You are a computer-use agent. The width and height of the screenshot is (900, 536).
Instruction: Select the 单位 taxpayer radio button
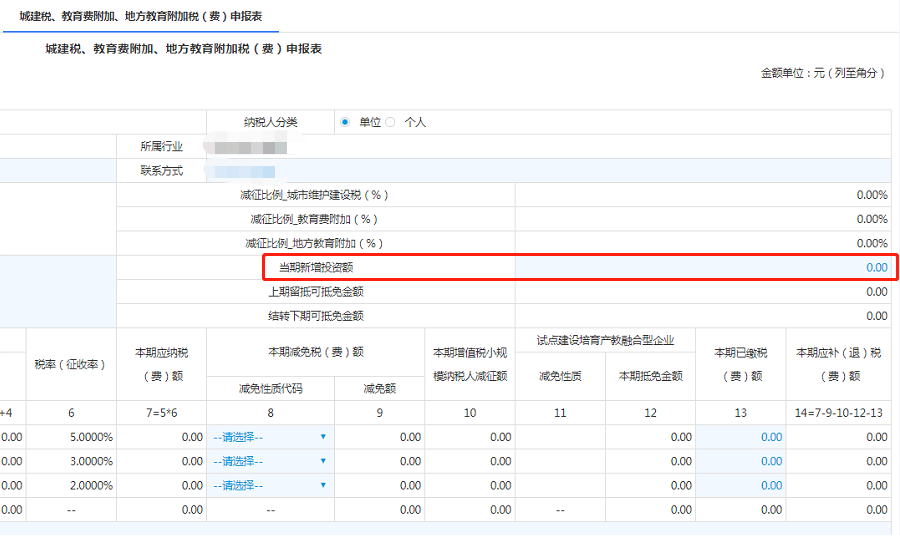(x=345, y=122)
